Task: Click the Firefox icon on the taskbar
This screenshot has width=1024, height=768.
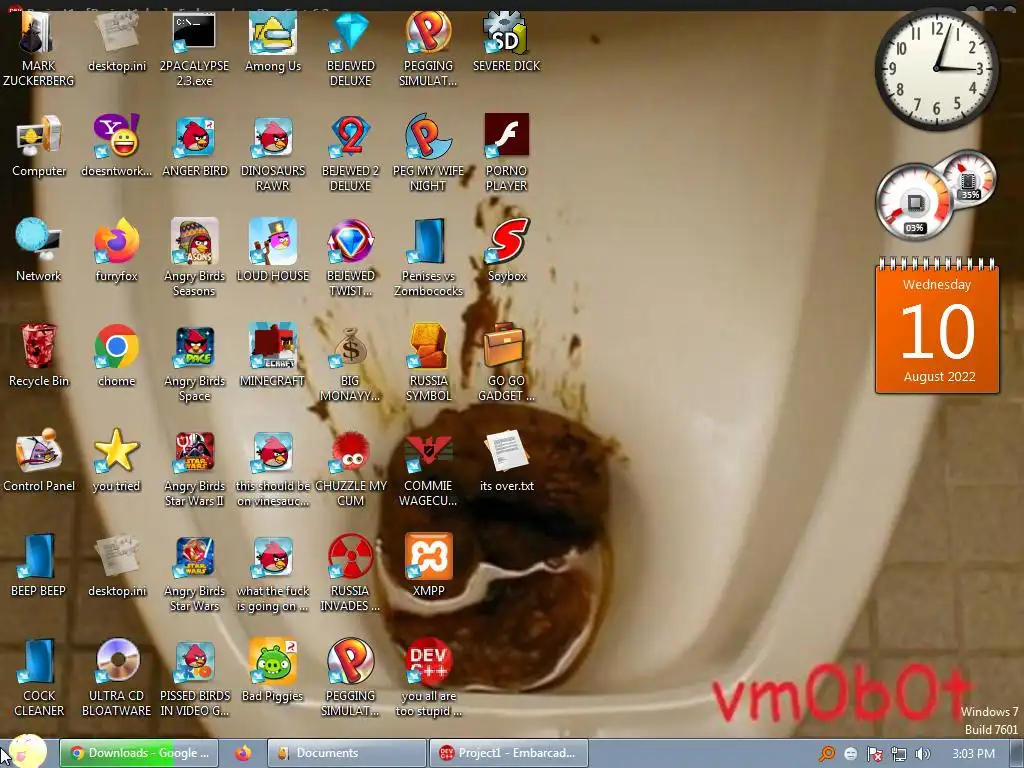Action: click(243, 753)
